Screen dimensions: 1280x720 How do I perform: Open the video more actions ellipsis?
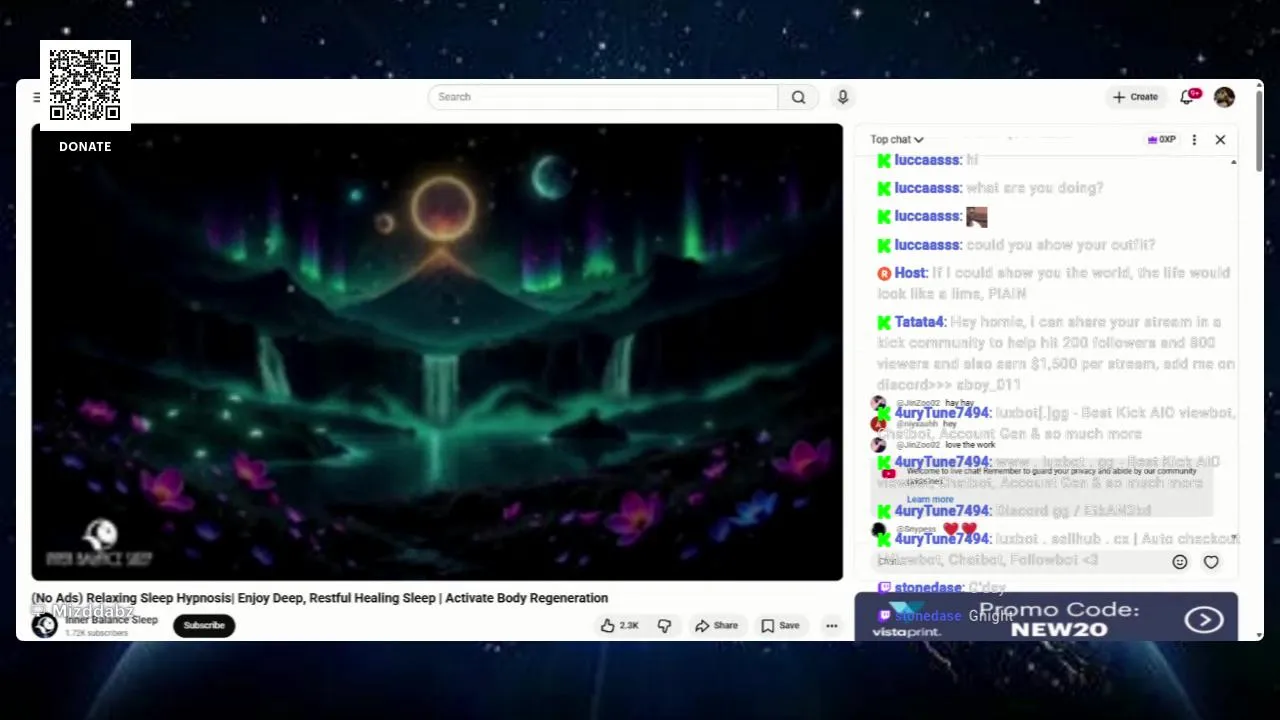(831, 626)
